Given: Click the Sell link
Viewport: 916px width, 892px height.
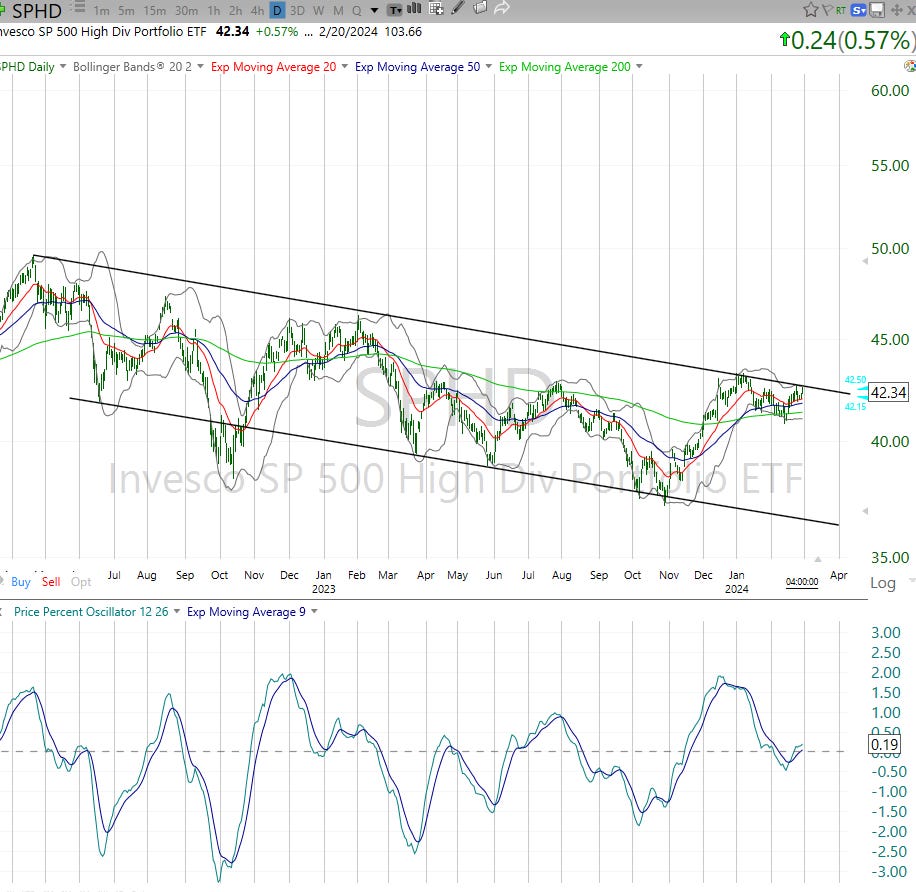Looking at the screenshot, I should (51, 582).
